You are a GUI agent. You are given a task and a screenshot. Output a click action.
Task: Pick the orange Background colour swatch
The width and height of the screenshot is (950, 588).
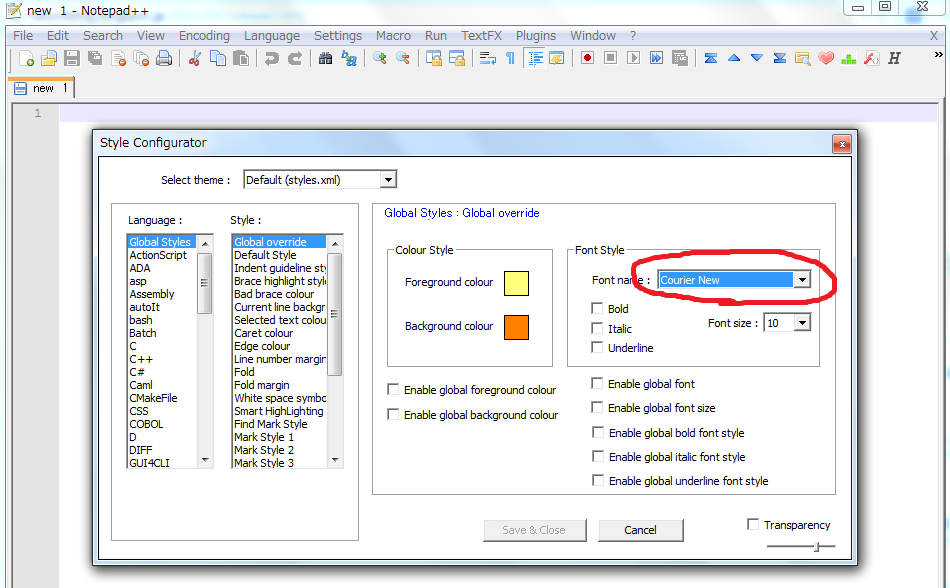[516, 327]
